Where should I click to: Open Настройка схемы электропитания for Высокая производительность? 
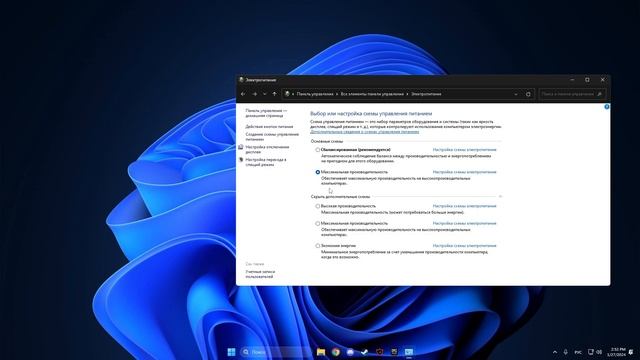tap(464, 206)
